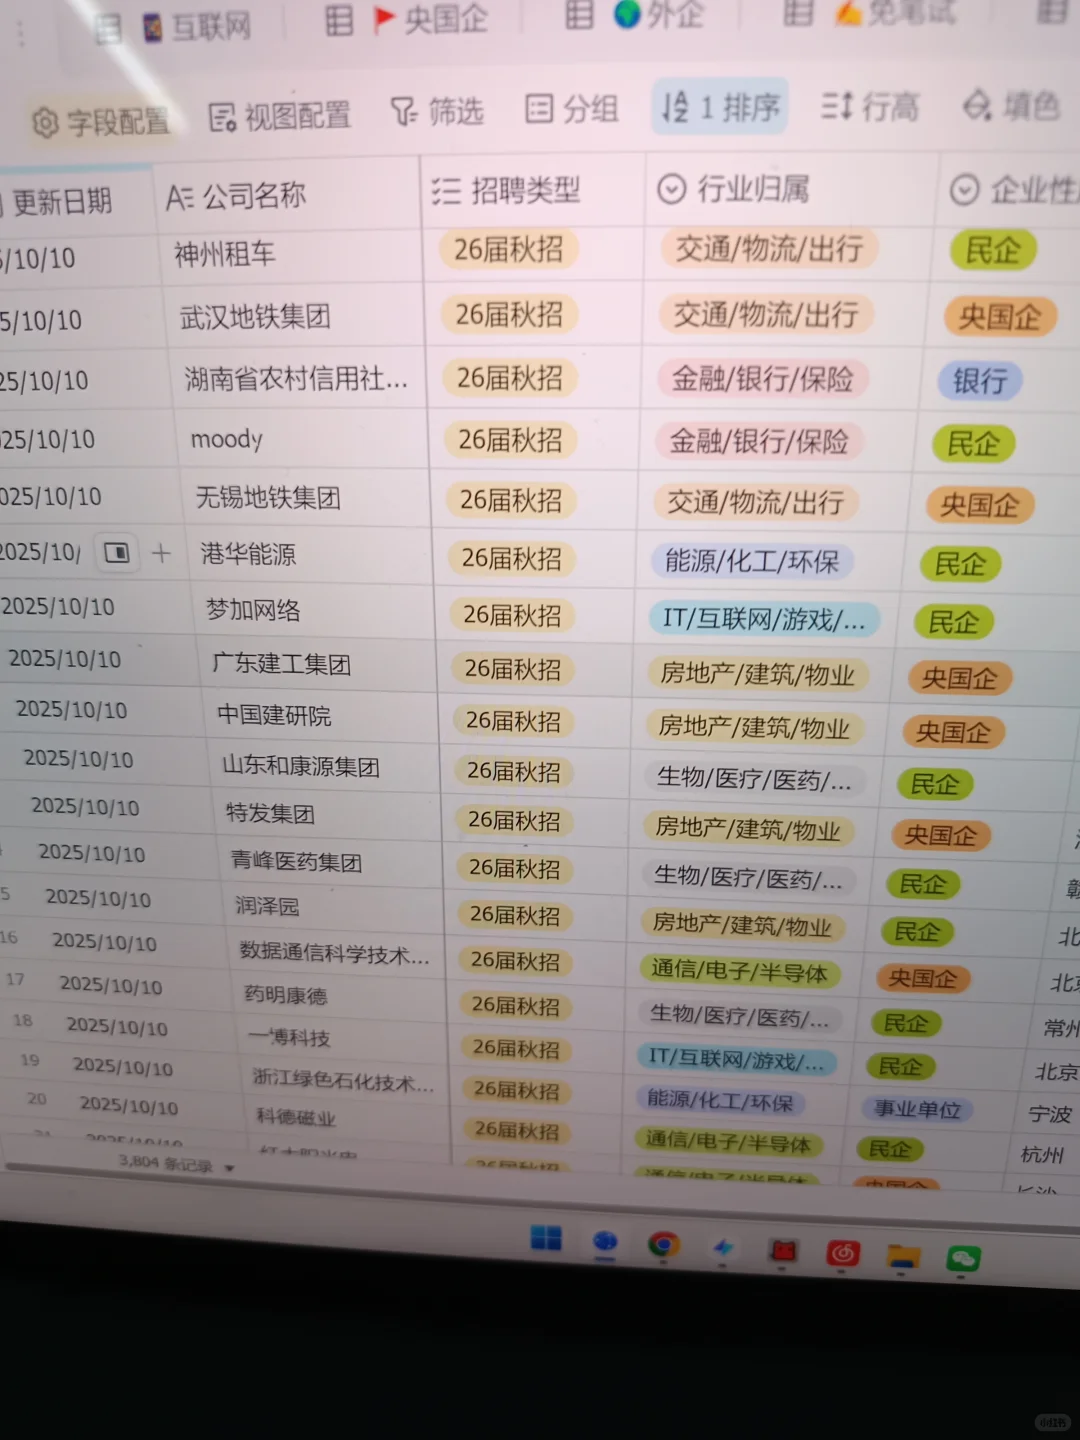This screenshot has width=1080, height=1440.
Task: Click the 招聘类型 column type icon
Action: [448, 192]
